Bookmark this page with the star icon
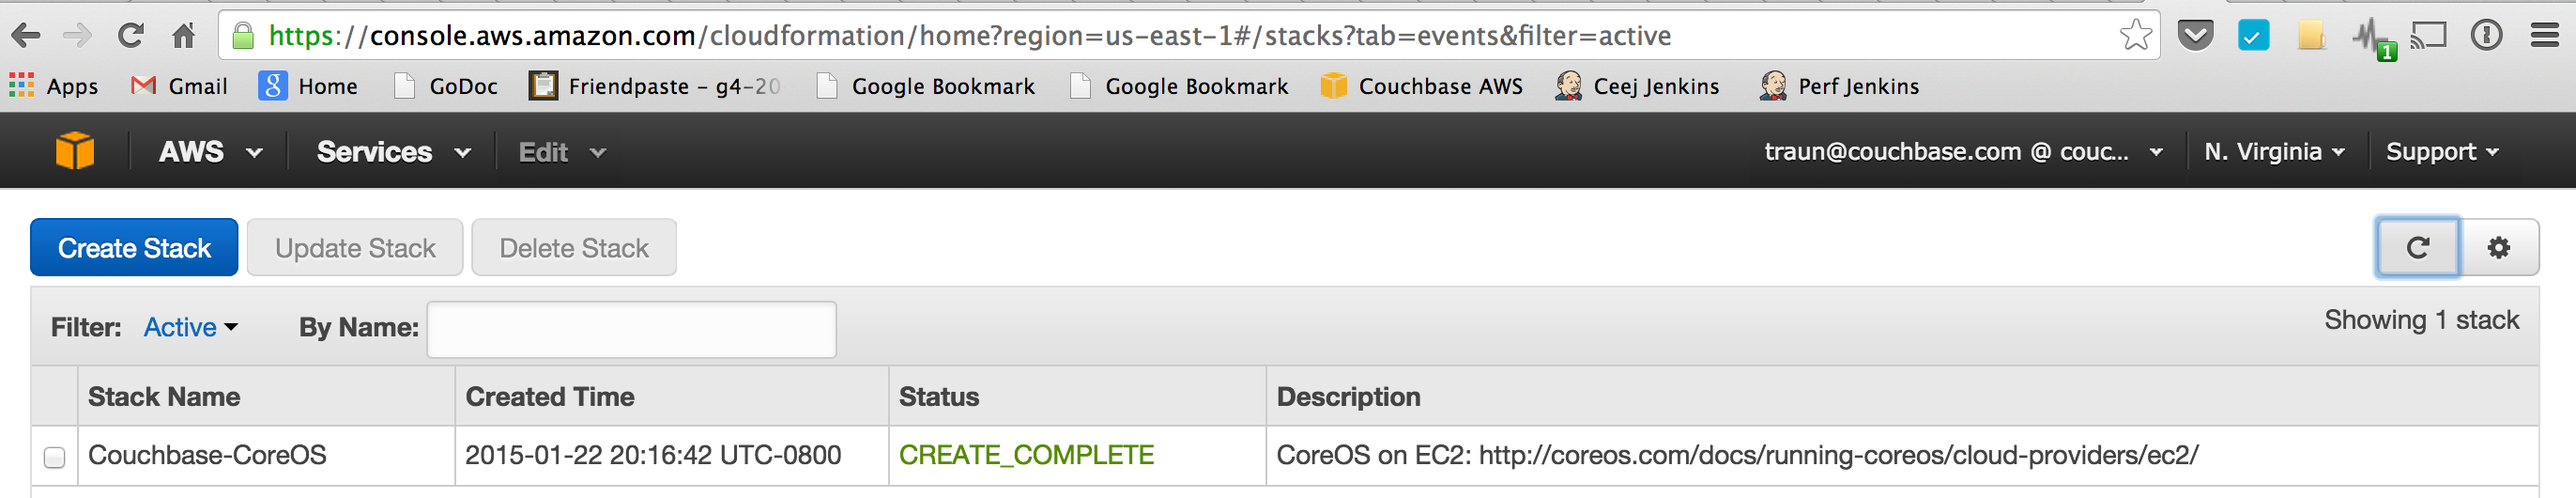2576x498 pixels. [2135, 35]
